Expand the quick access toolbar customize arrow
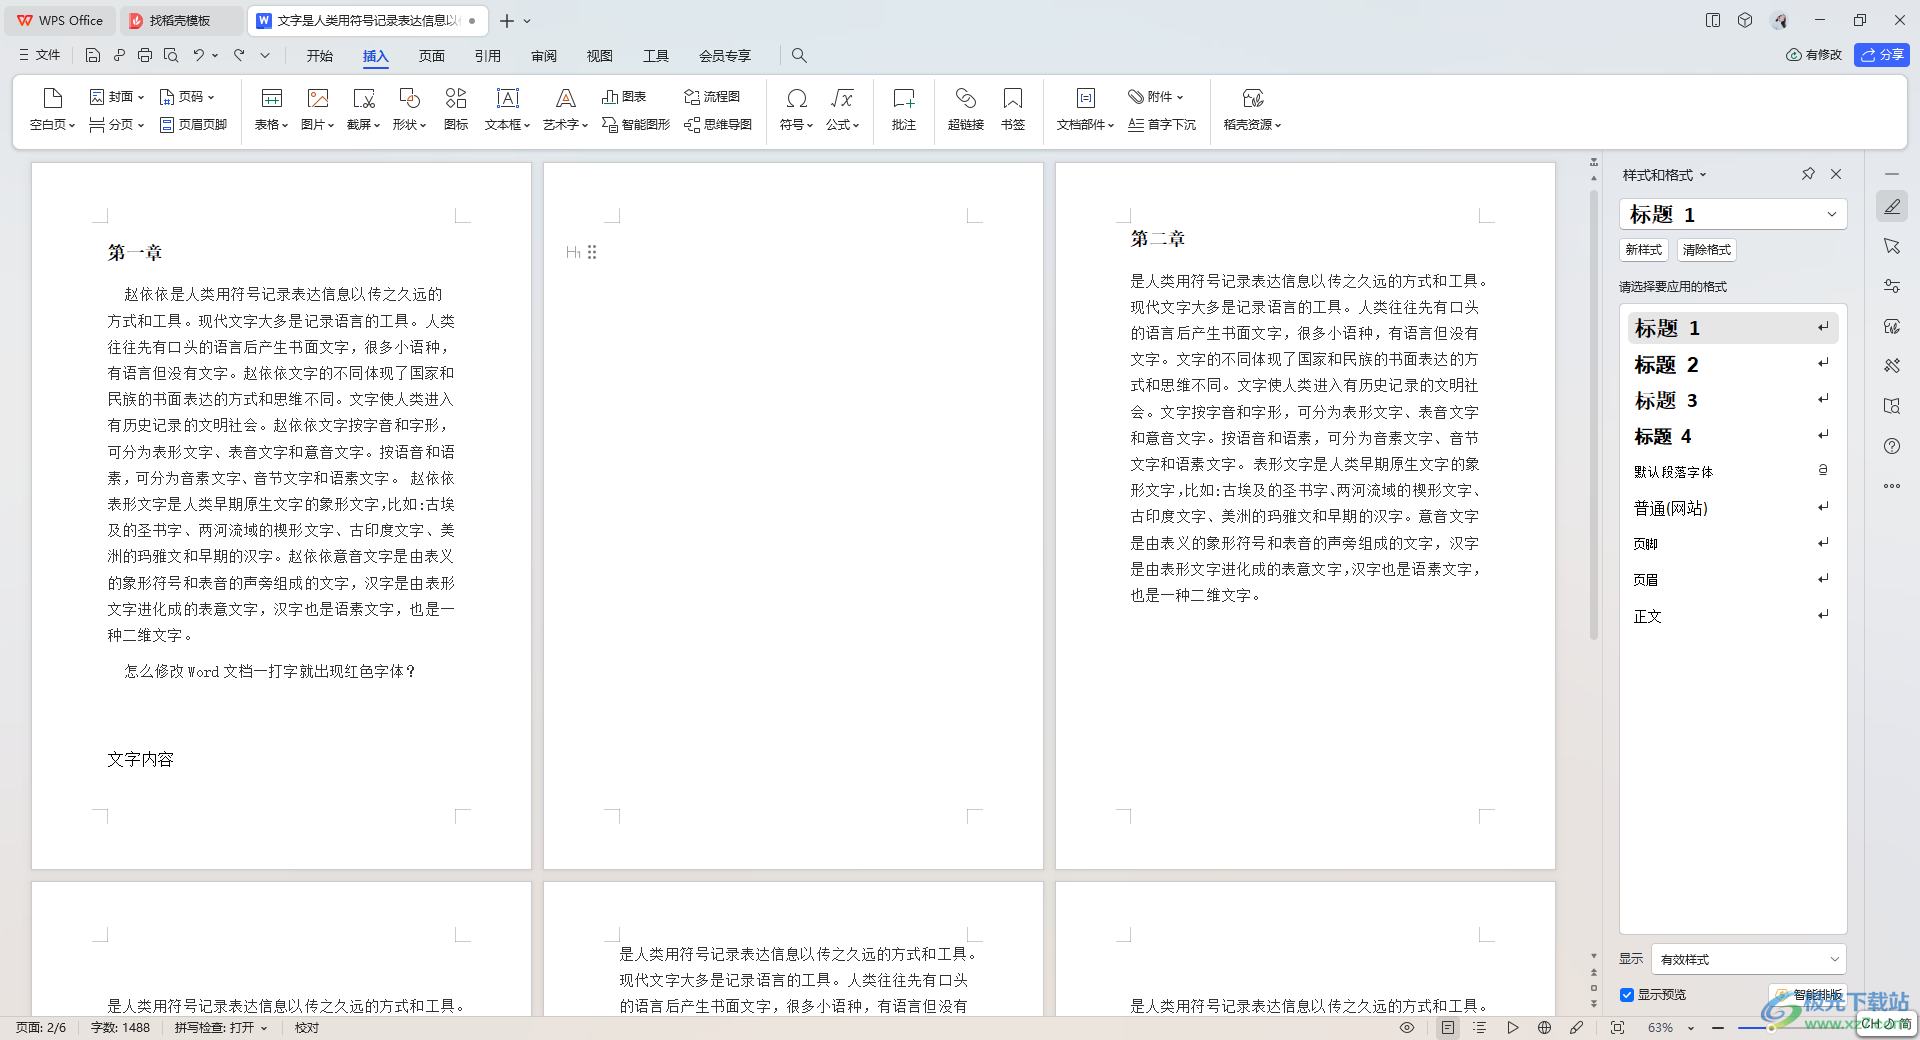The image size is (1920, 1040). coord(265,56)
